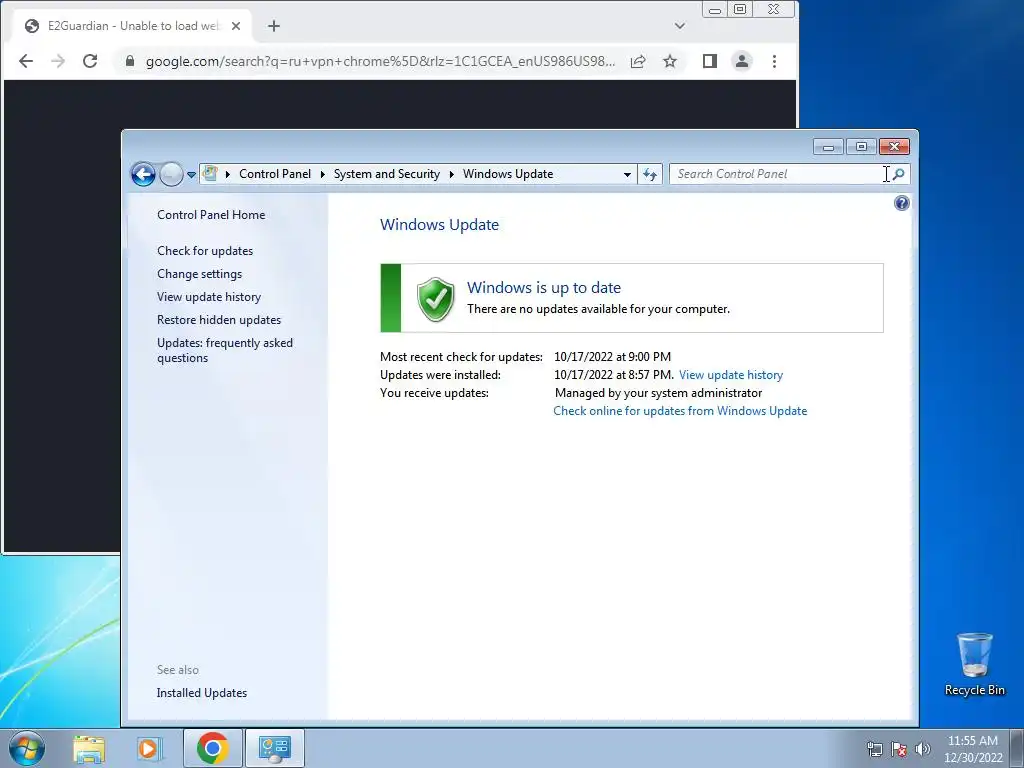1024x768 pixels.
Task: Click Check for updates
Action: (x=205, y=251)
